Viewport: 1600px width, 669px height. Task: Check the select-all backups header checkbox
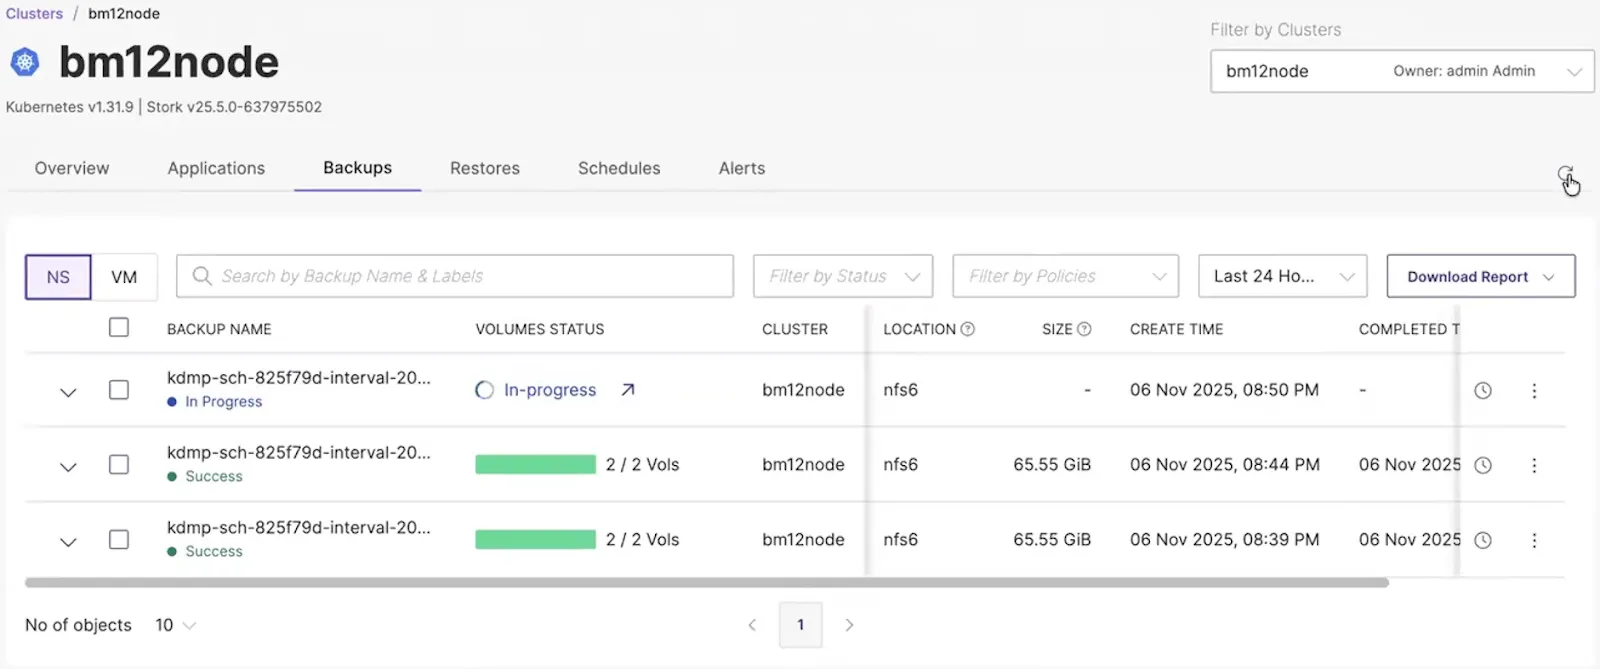[119, 328]
